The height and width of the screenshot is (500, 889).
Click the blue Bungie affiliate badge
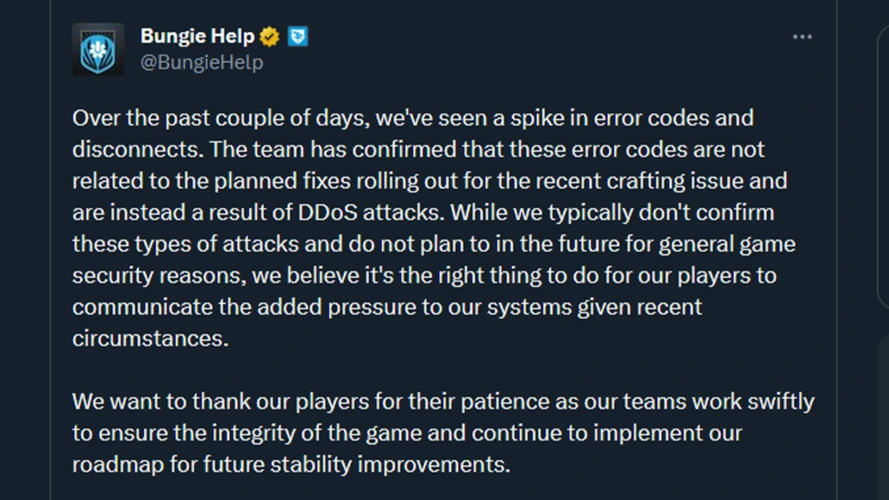pyautogui.click(x=298, y=37)
